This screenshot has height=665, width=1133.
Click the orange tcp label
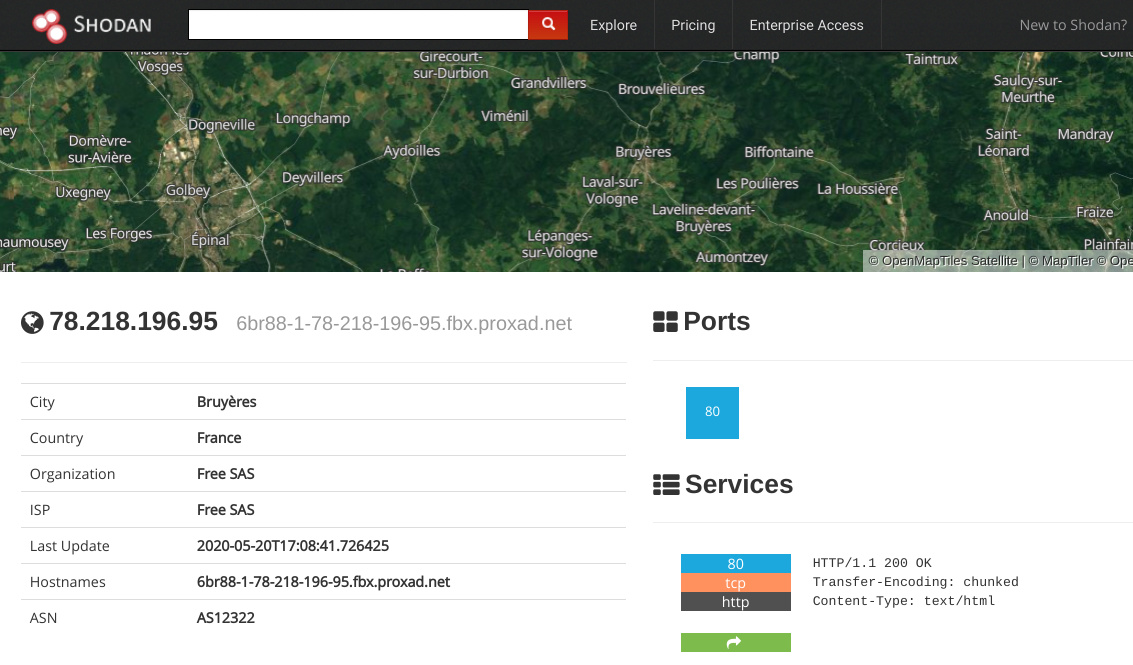[x=736, y=583]
